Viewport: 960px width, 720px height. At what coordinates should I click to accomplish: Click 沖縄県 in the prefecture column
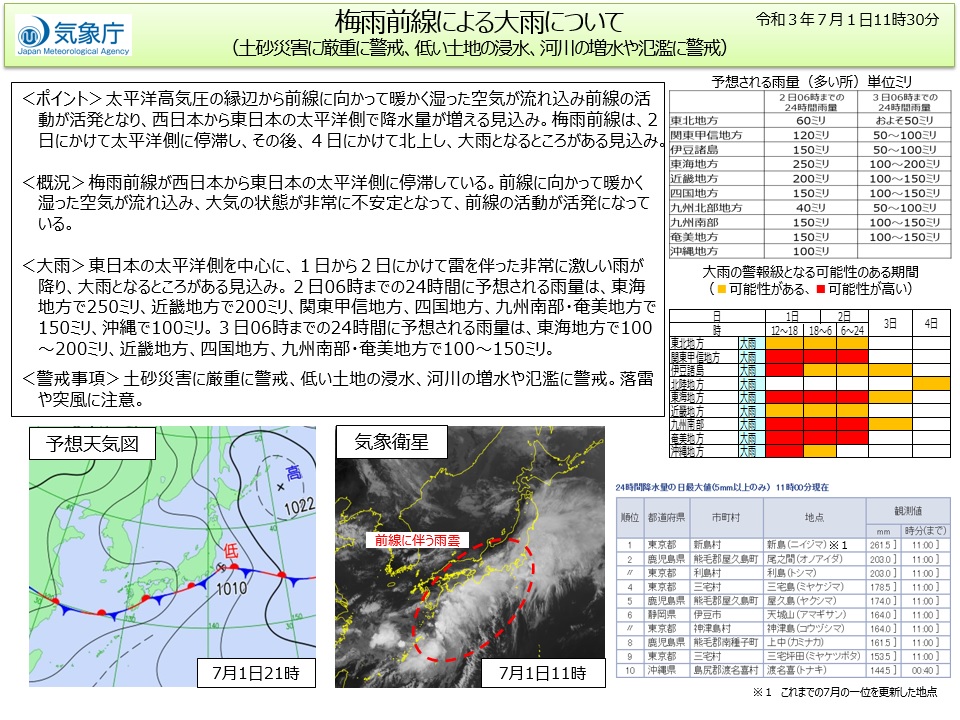click(x=662, y=670)
